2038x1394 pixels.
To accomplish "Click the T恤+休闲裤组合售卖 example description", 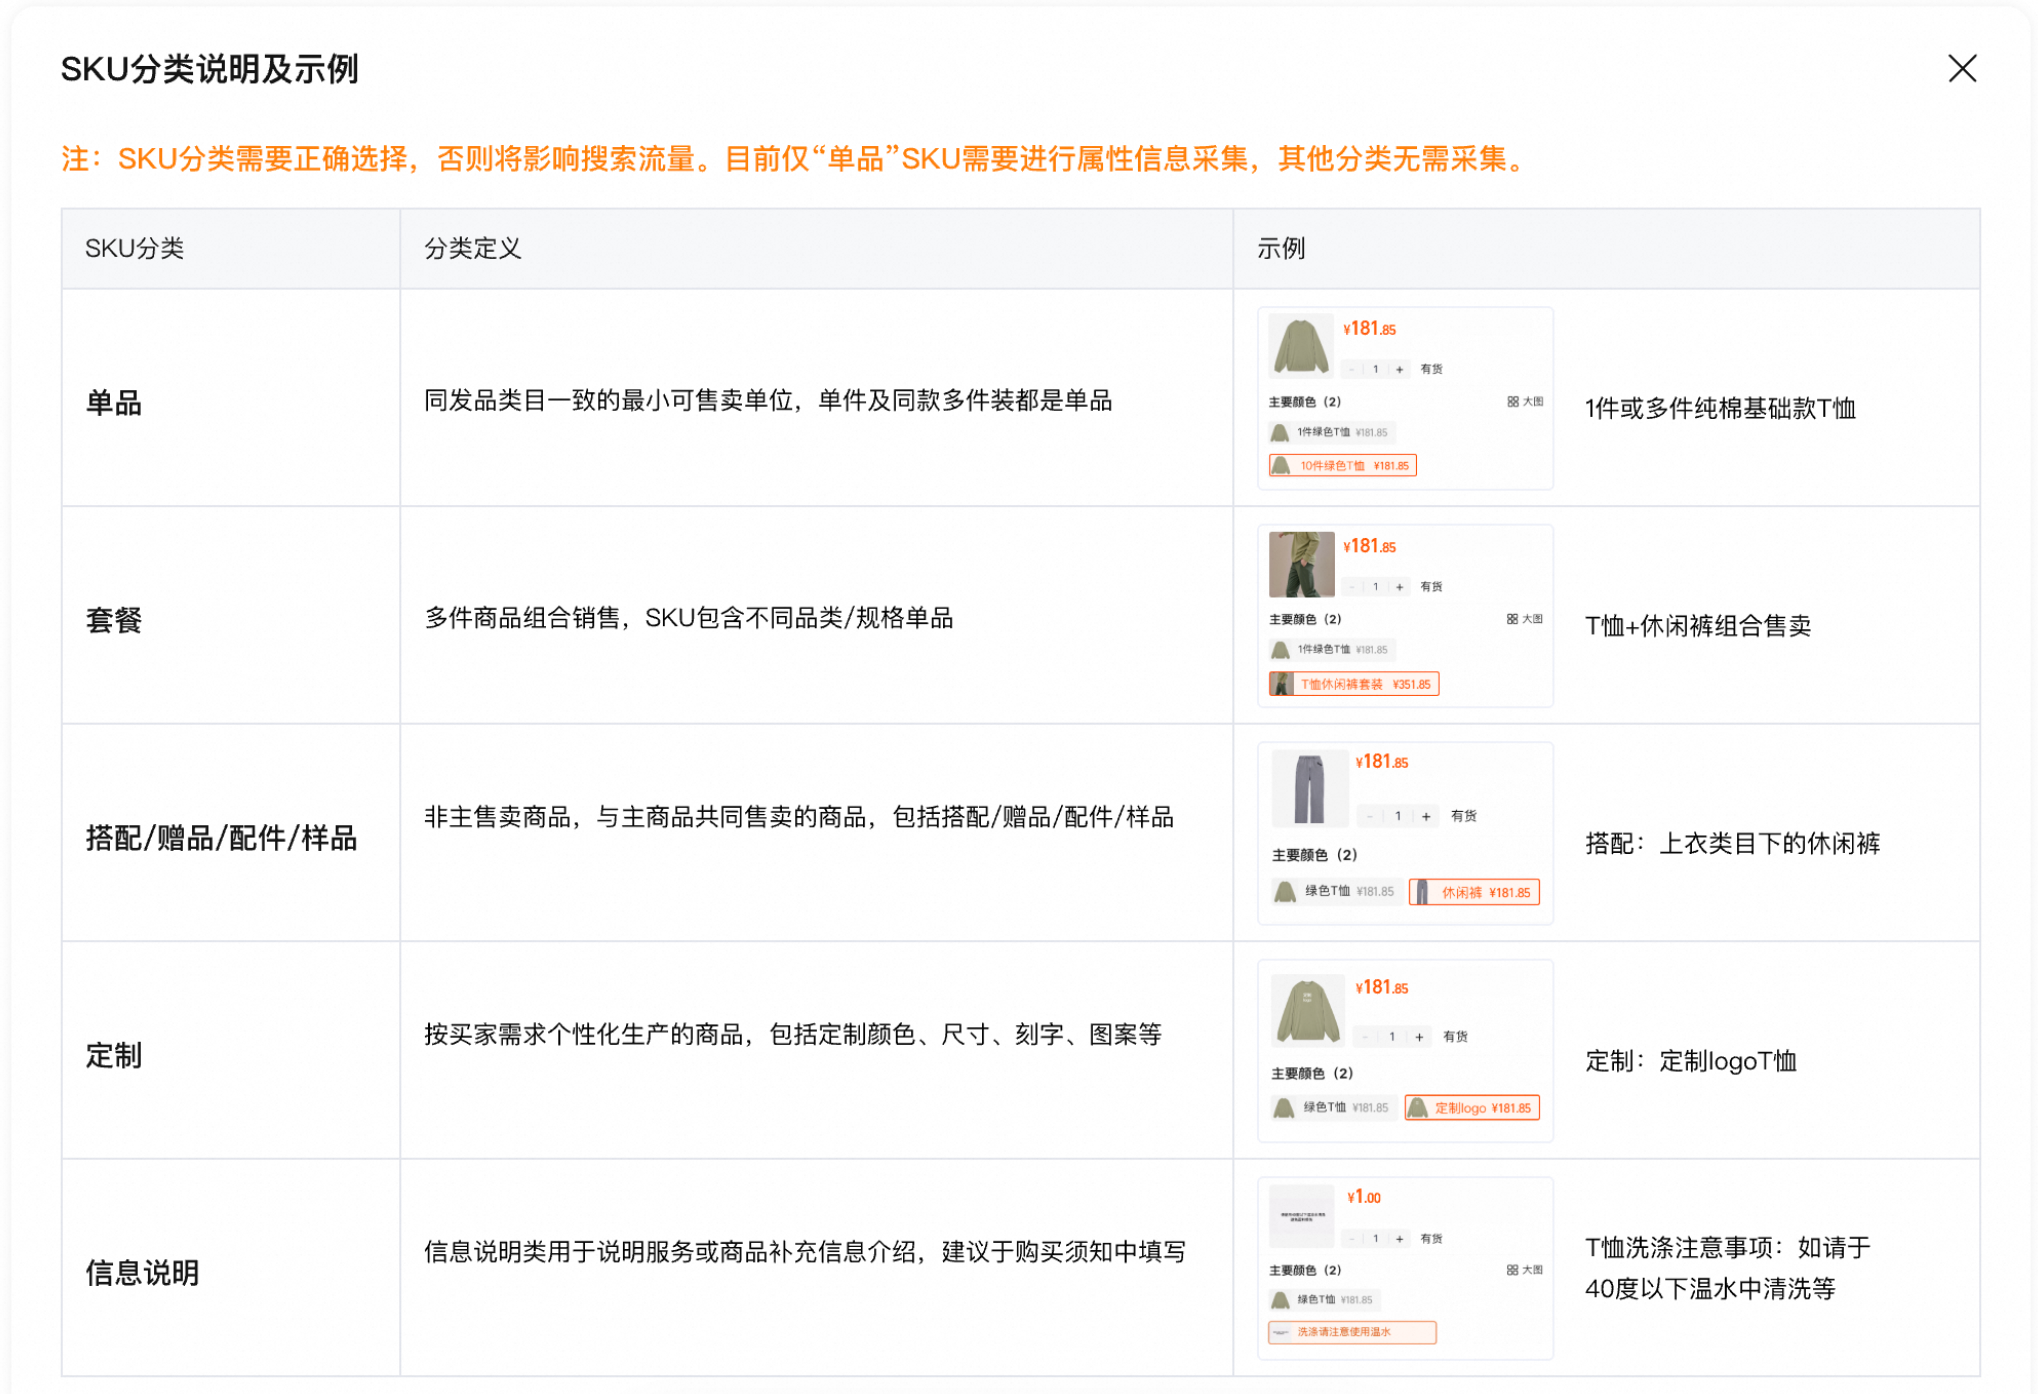I will (1698, 626).
